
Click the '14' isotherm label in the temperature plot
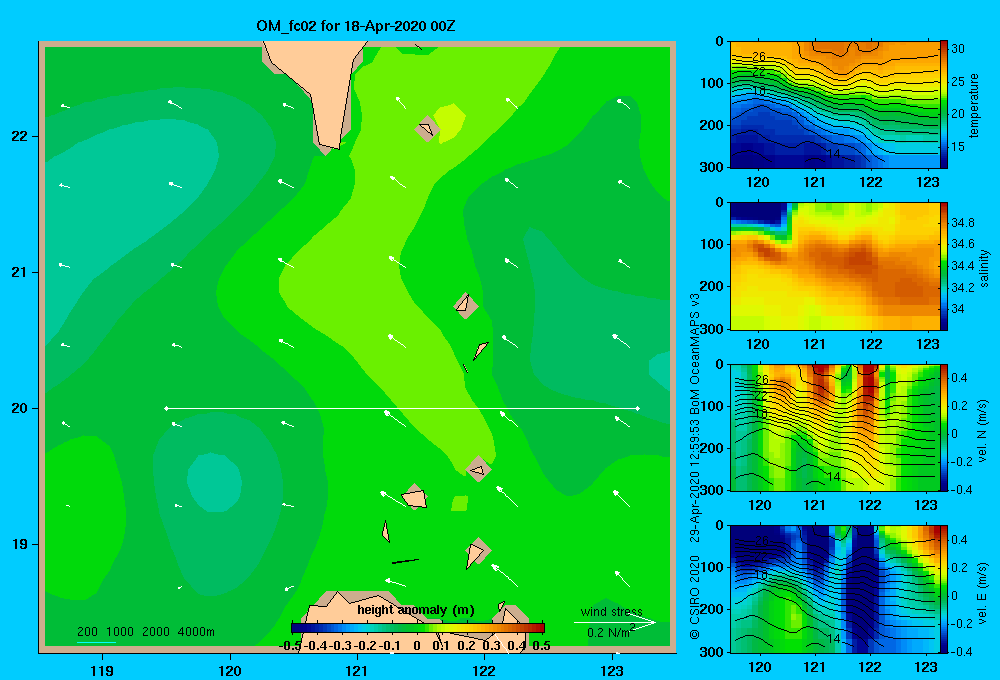tap(833, 154)
